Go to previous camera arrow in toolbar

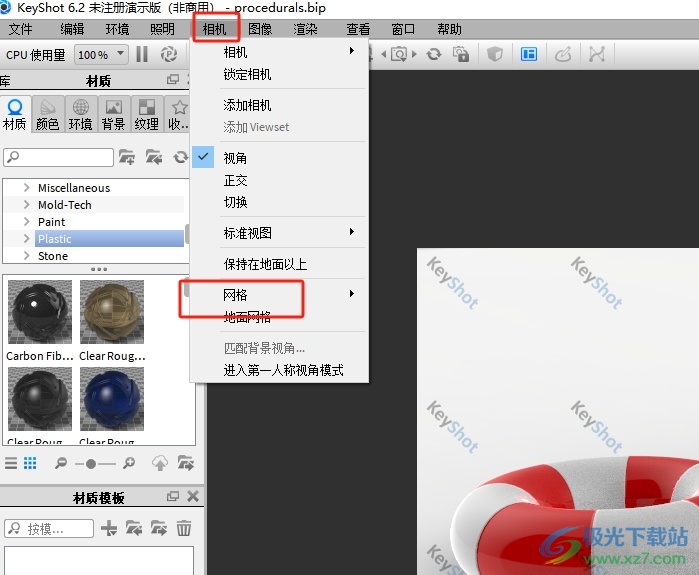pos(383,54)
